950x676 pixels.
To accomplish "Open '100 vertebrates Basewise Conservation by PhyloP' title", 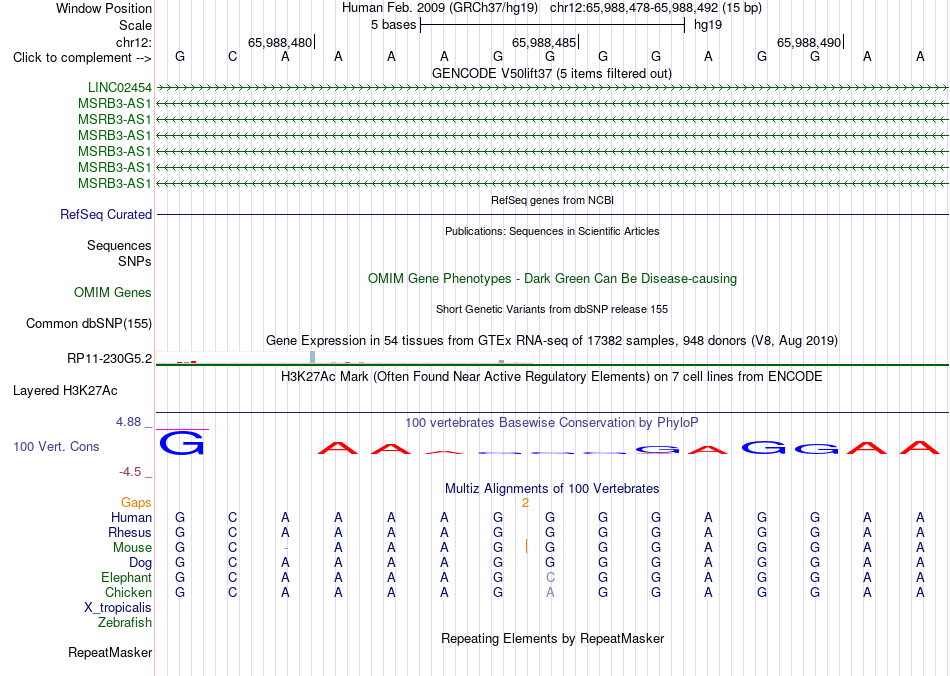I will click(x=552, y=423).
